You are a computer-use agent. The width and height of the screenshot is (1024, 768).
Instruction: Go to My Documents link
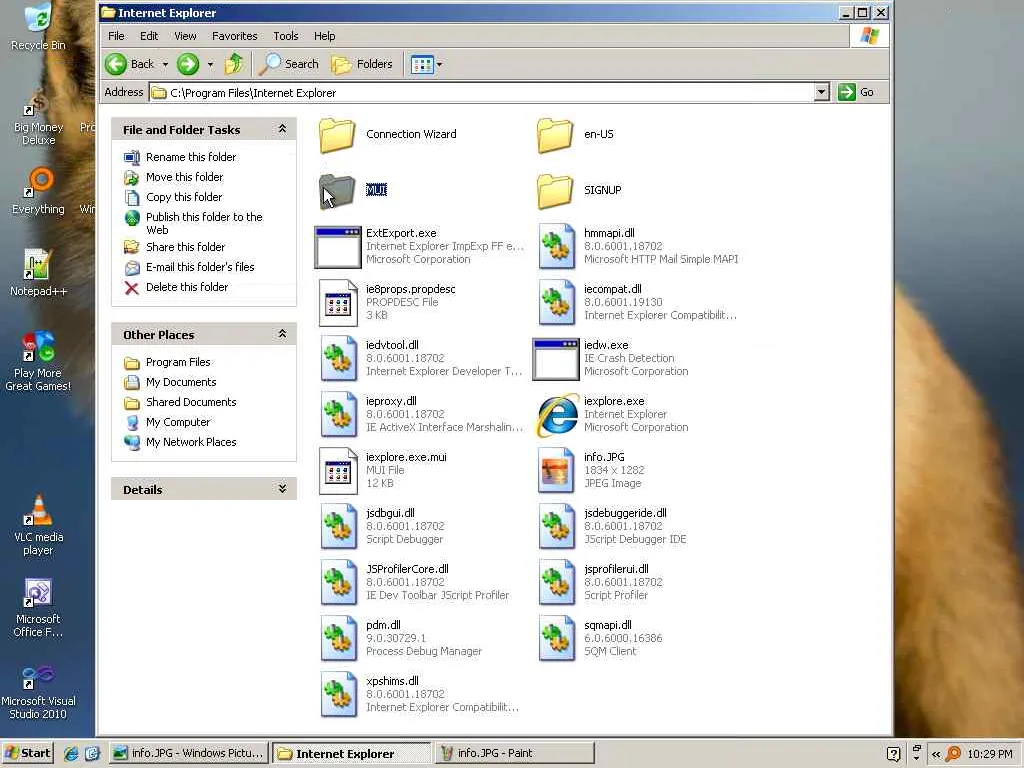(181, 382)
